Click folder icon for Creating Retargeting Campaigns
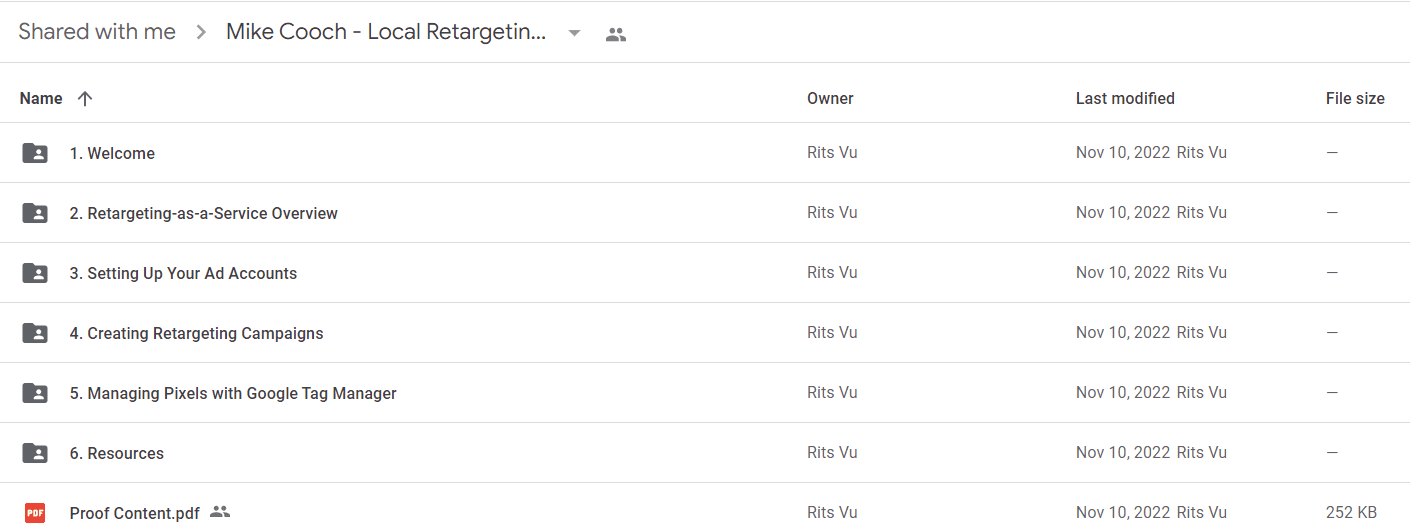 coord(35,333)
